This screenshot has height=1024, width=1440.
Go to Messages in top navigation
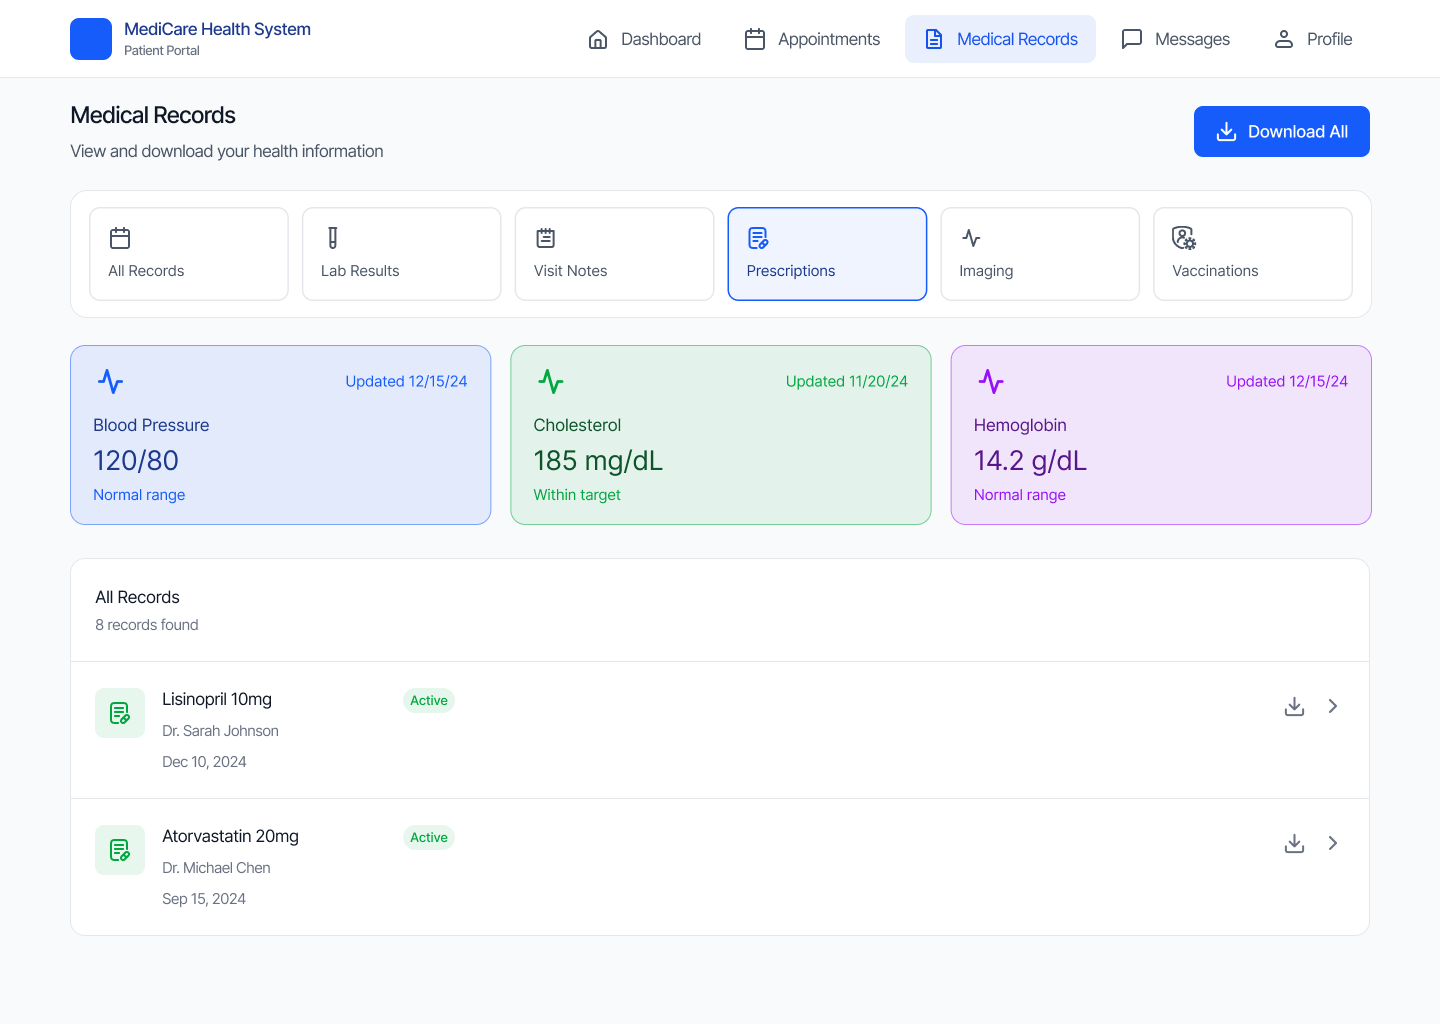click(1176, 39)
